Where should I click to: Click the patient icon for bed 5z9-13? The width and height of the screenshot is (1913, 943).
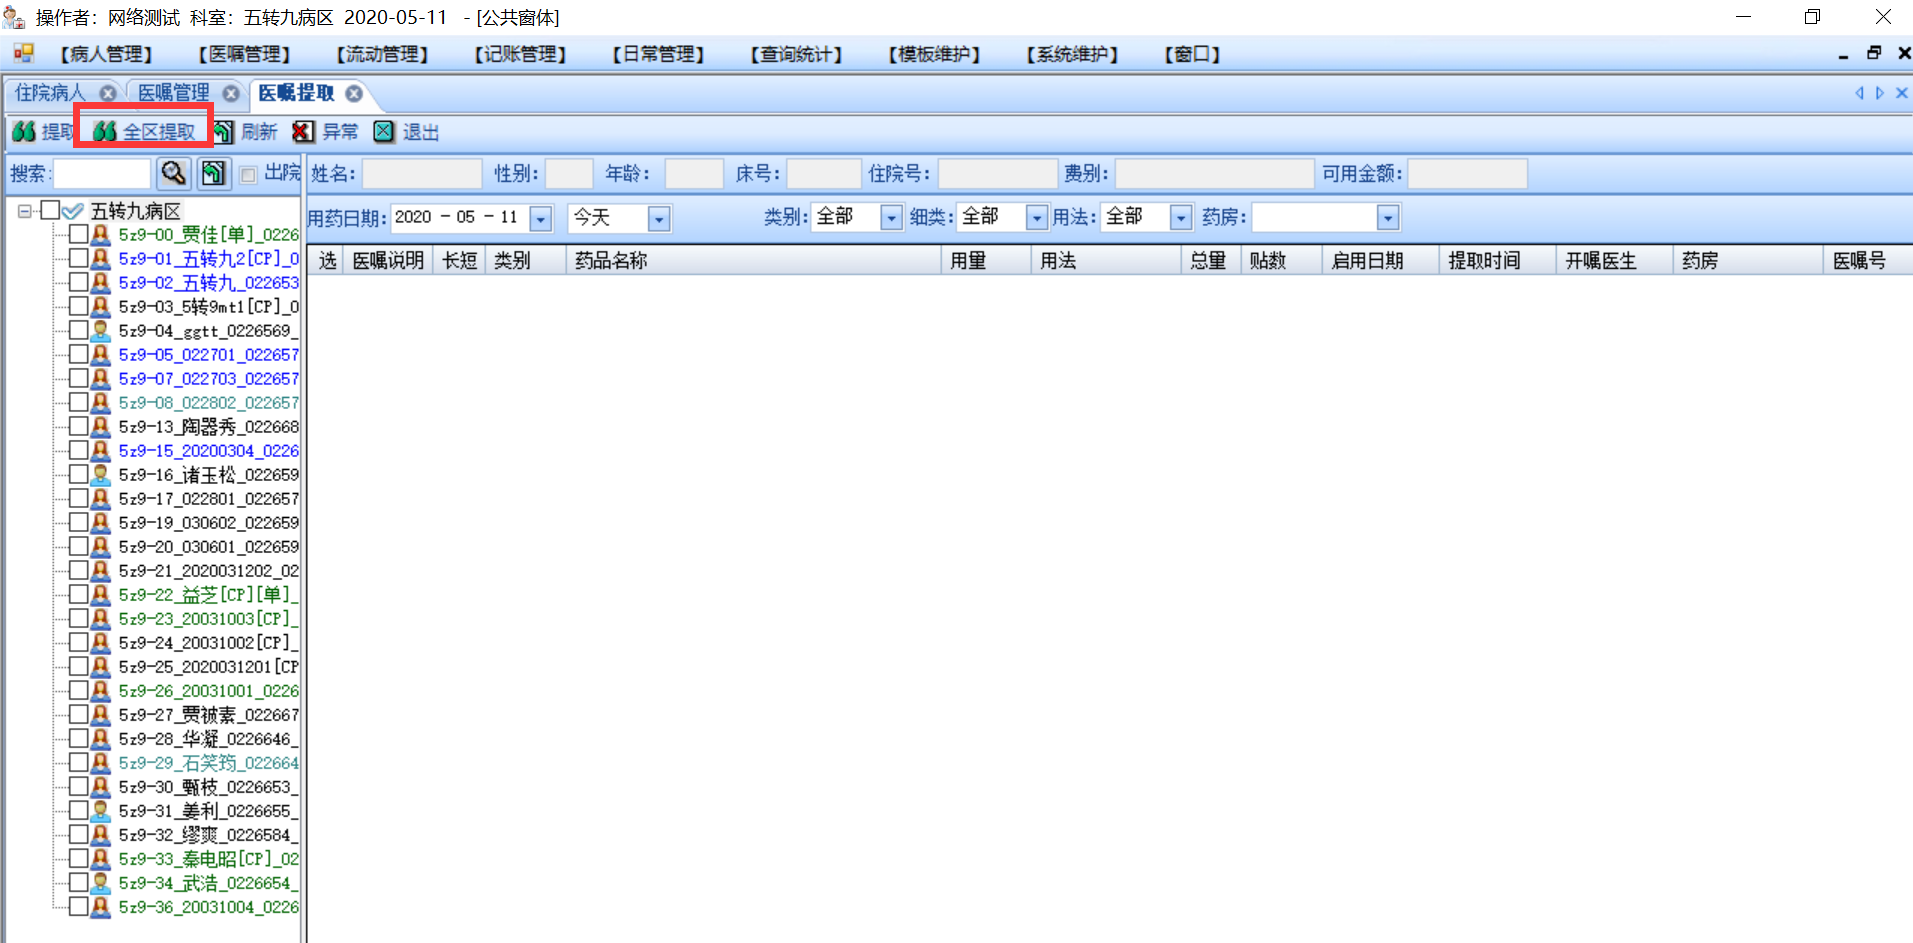point(101,427)
